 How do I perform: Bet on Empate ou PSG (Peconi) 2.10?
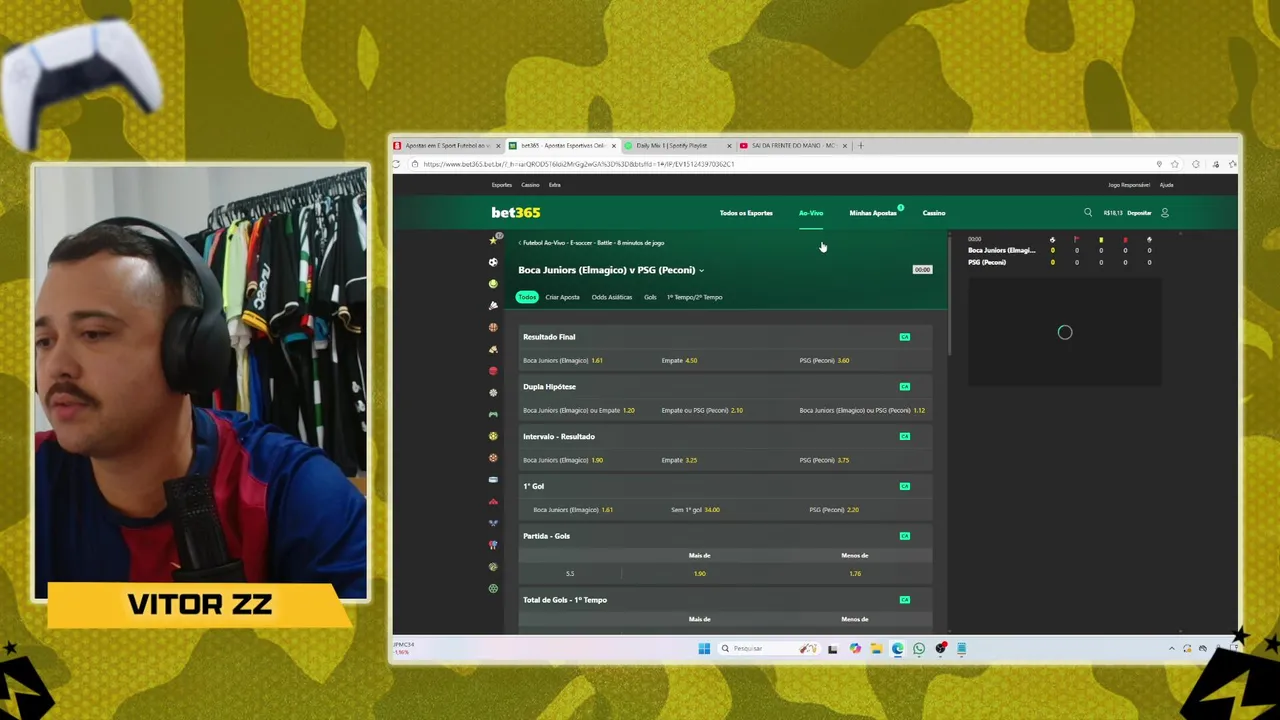(725, 410)
